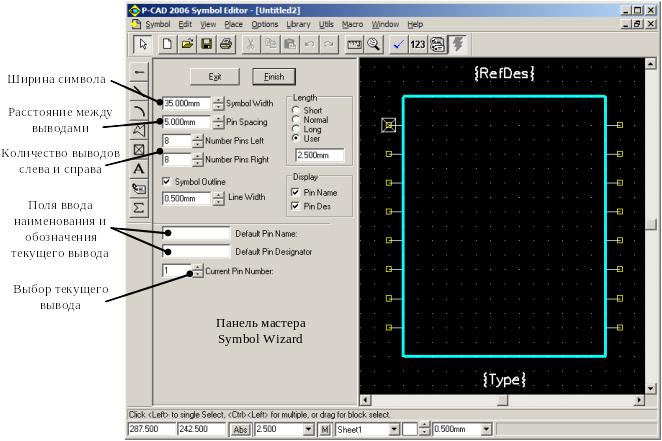Open the Help menu
Screen dimensions: 662x441
click(x=415, y=24)
